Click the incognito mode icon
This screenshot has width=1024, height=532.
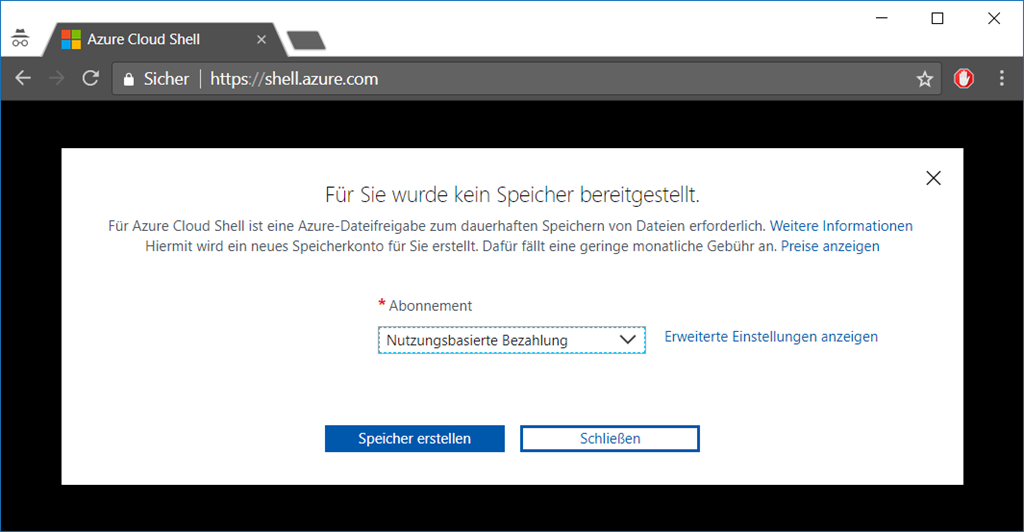(x=20, y=39)
